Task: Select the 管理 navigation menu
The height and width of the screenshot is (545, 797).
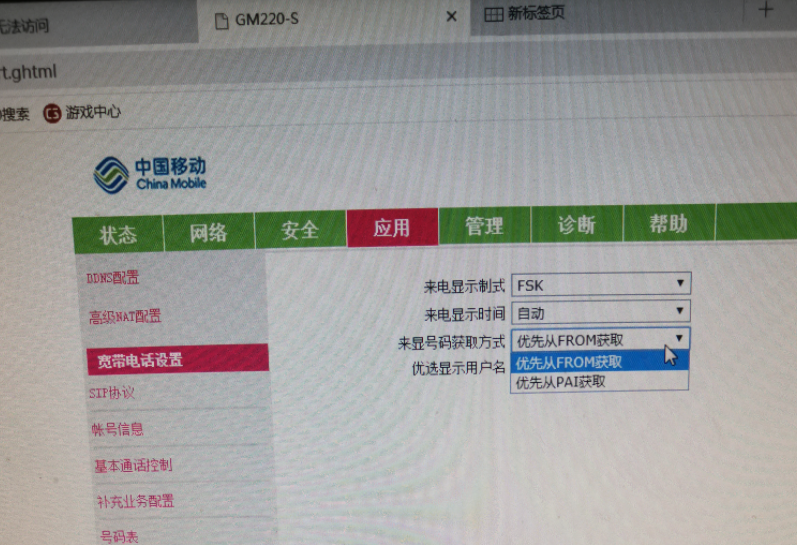Action: (484, 226)
